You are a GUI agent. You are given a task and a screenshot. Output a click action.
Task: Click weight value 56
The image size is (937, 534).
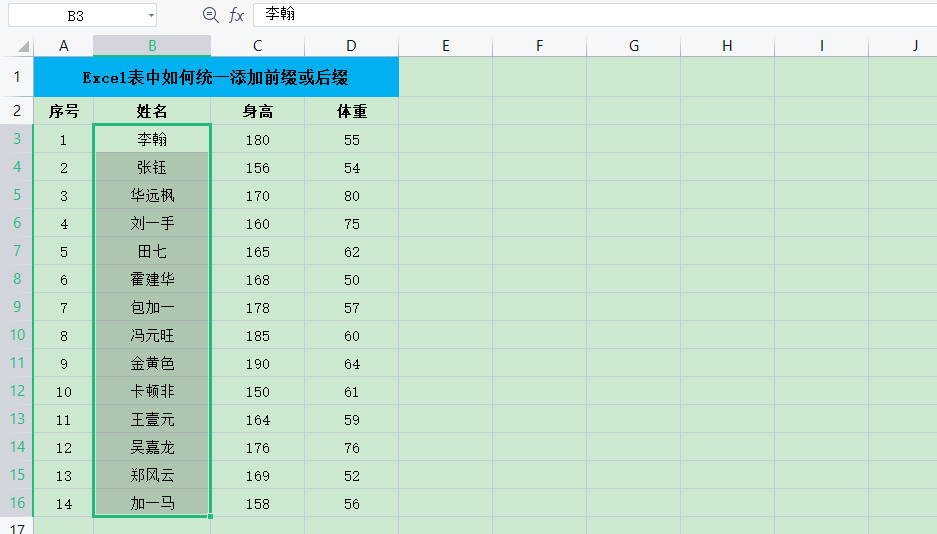click(x=351, y=504)
